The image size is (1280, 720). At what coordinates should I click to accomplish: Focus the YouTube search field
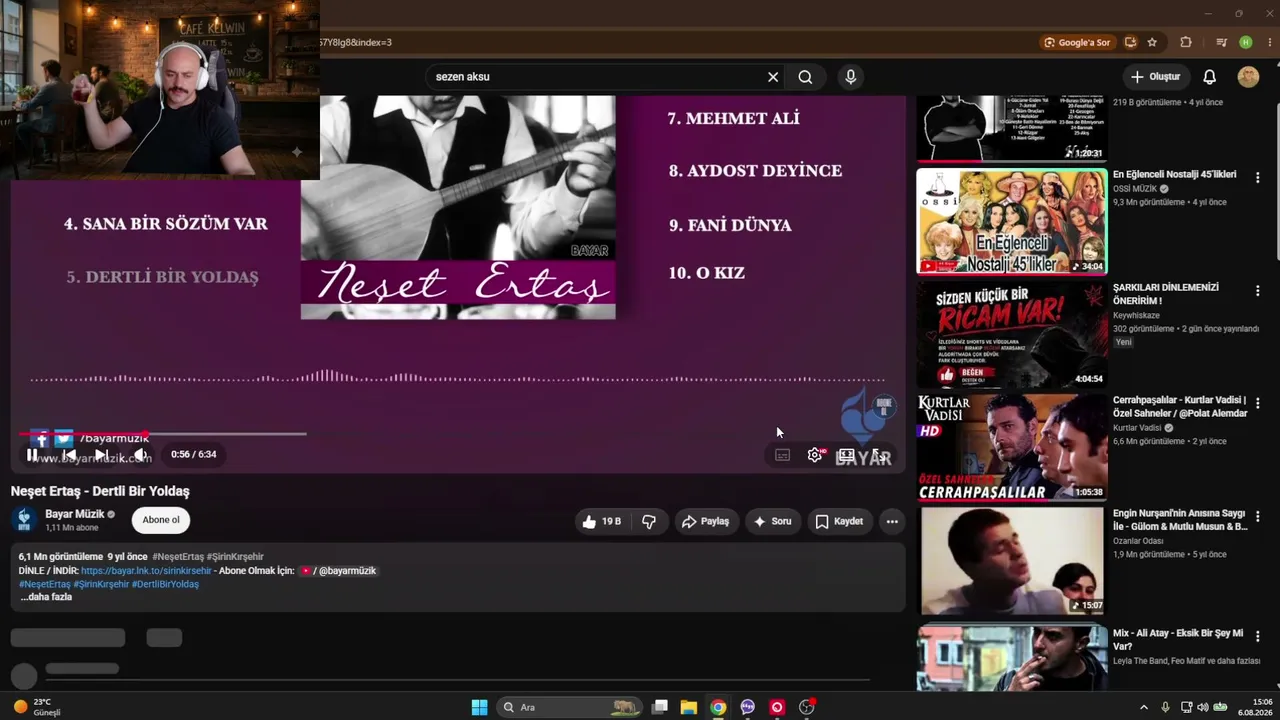pyautogui.click(x=595, y=77)
